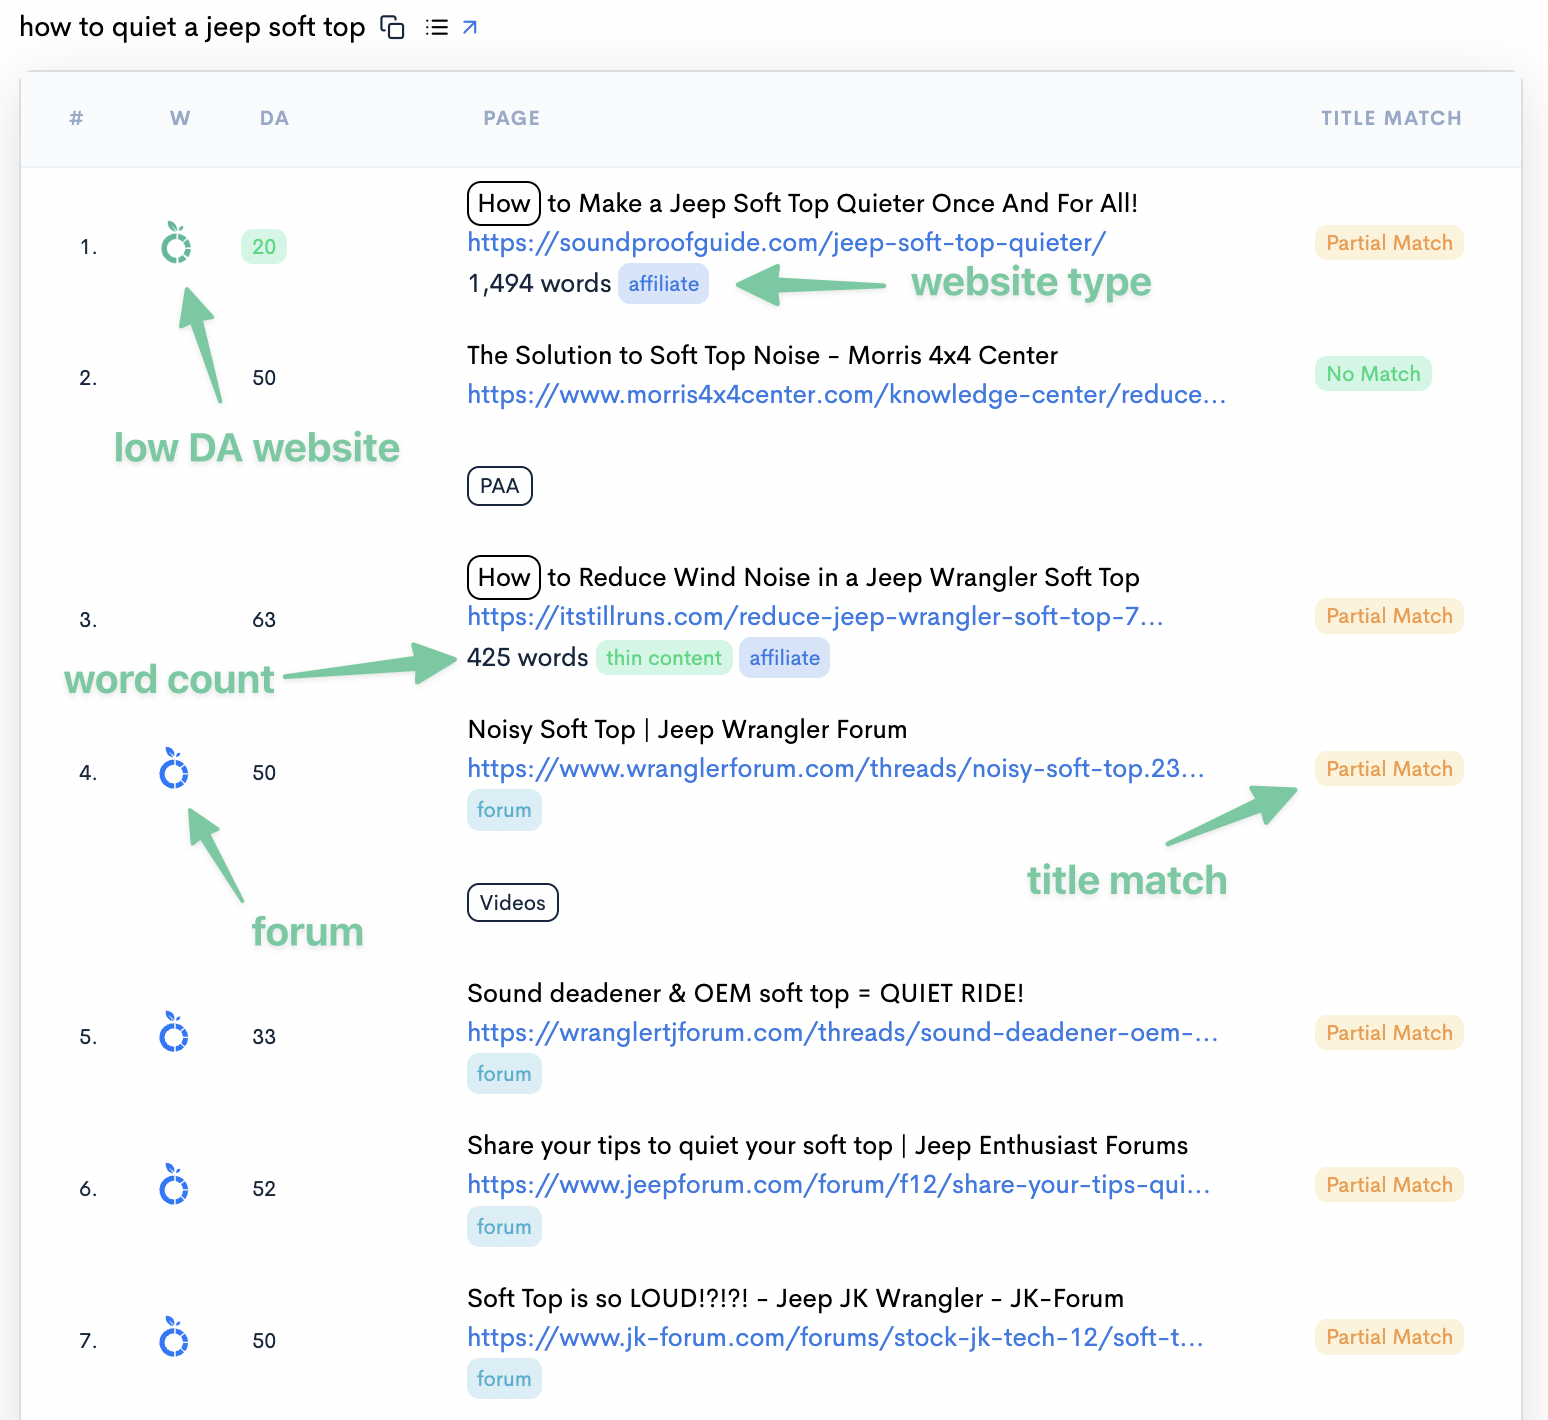Click the Partial Match badge for wranglerforum
The height and width of the screenshot is (1420, 1548).
pyautogui.click(x=1389, y=769)
